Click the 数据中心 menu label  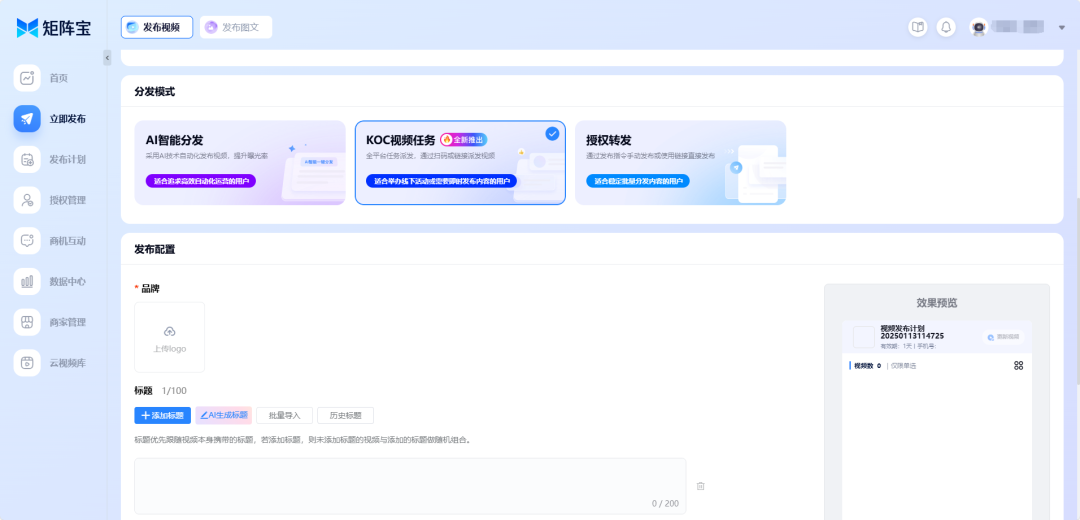tap(68, 282)
